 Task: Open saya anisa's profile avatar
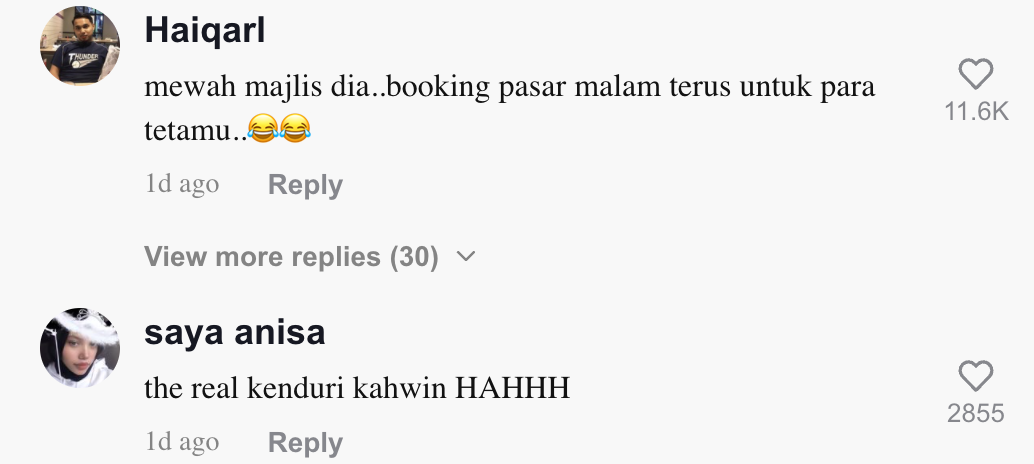[x=80, y=347]
